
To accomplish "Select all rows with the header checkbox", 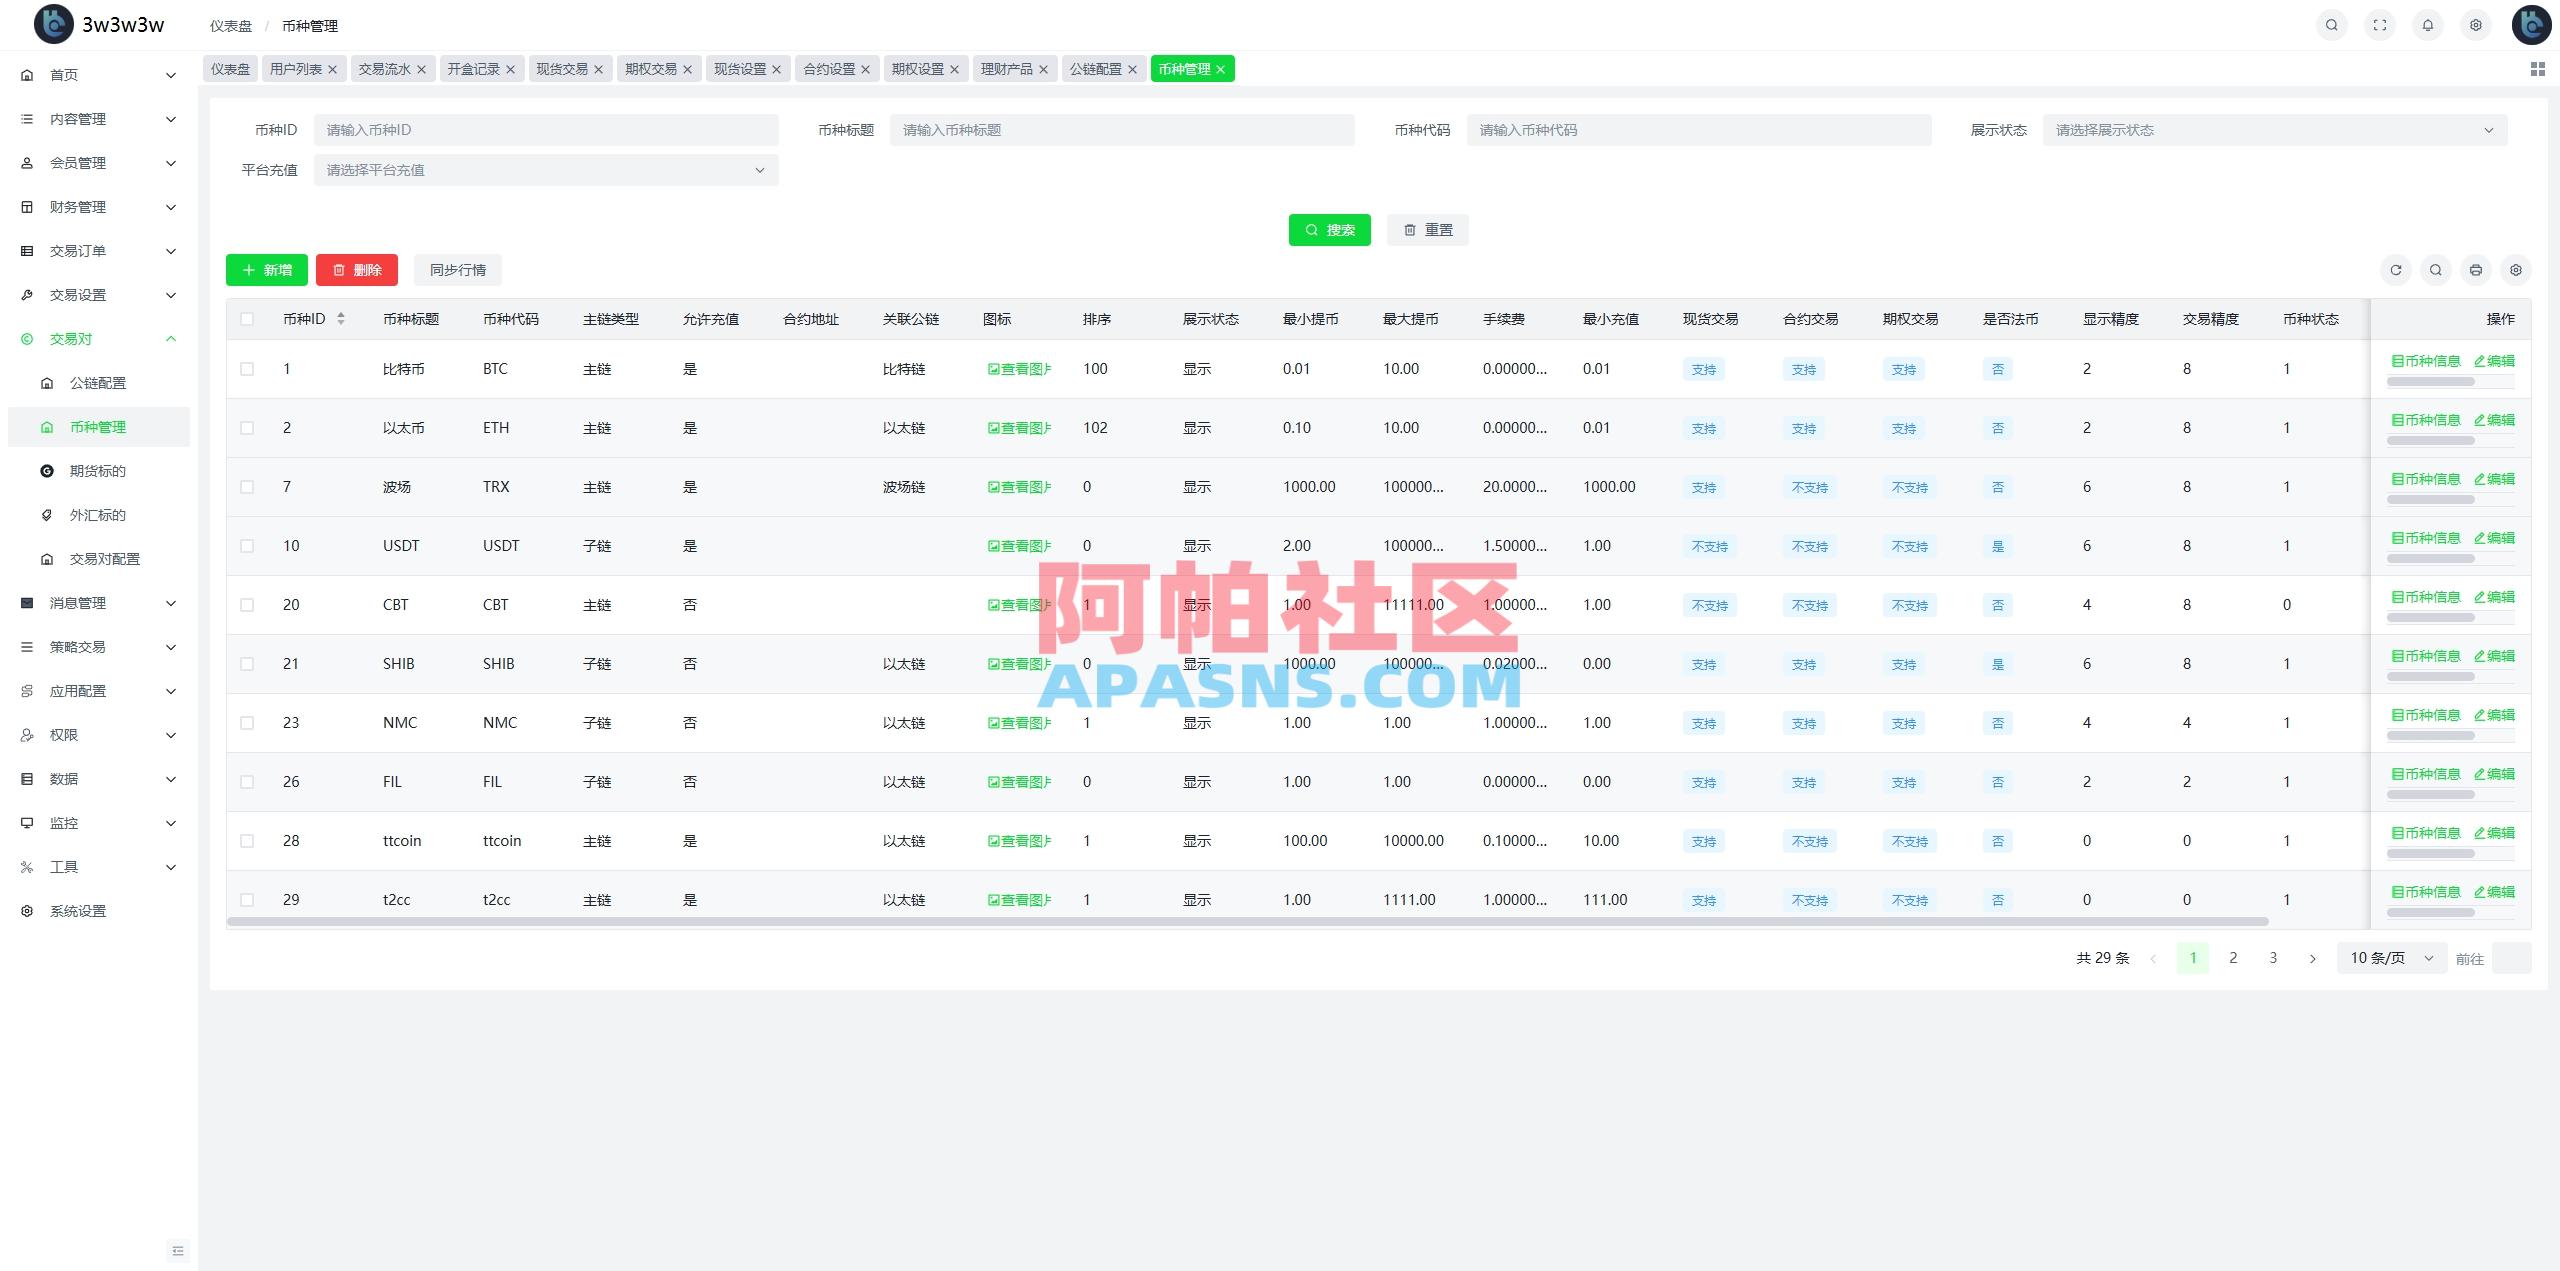I will coord(248,318).
